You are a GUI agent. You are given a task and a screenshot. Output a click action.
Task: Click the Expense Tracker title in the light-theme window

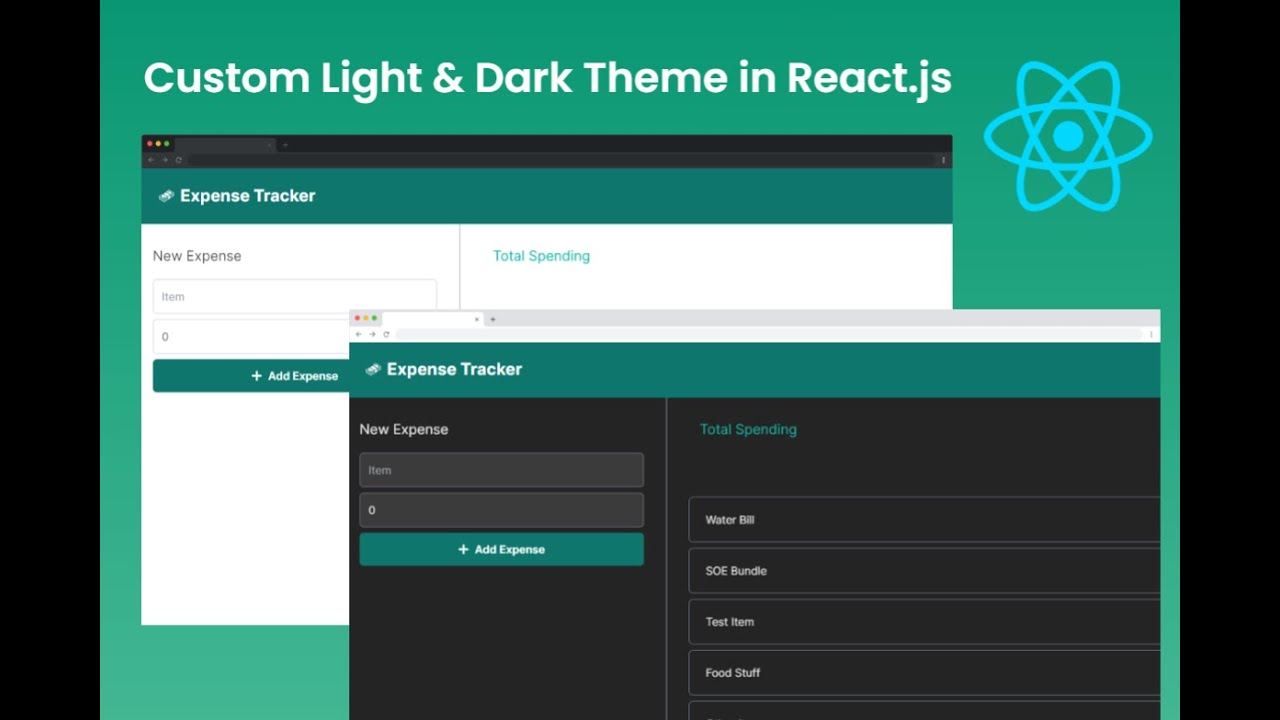(x=248, y=196)
